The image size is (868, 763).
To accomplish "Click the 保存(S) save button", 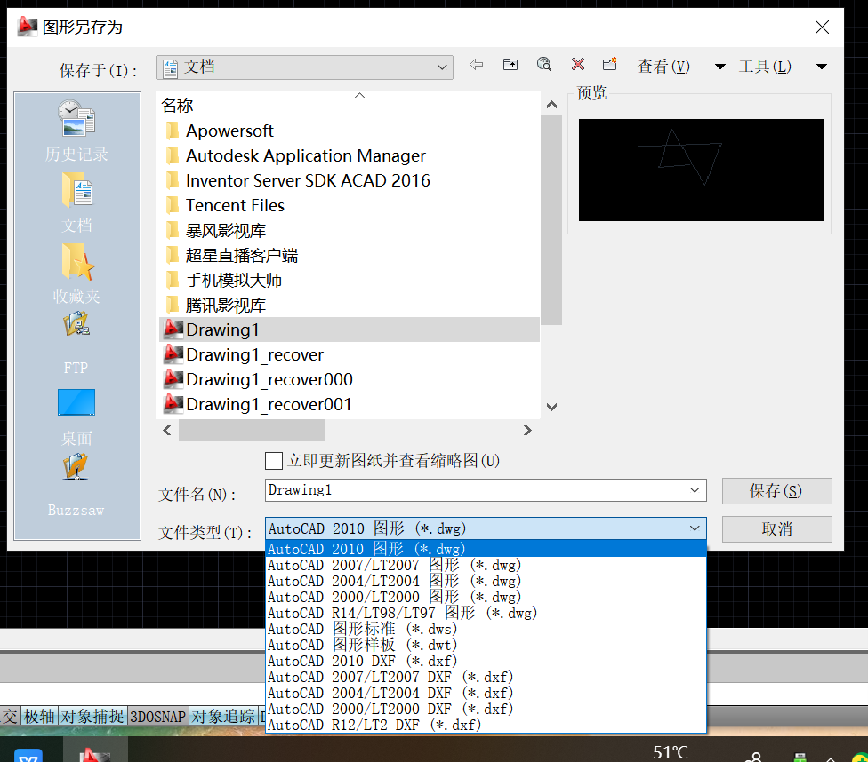I will click(x=777, y=491).
